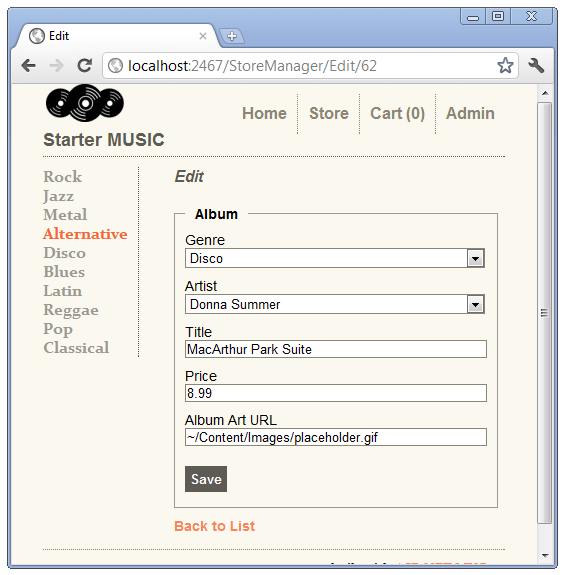This screenshot has height=575, width=562.
Task: Bookmark this page with the star icon
Action: 505,66
